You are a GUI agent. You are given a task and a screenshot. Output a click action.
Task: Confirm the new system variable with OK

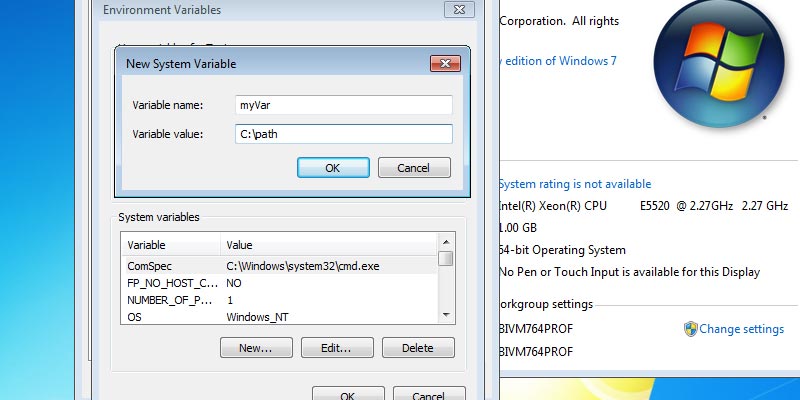[333, 168]
